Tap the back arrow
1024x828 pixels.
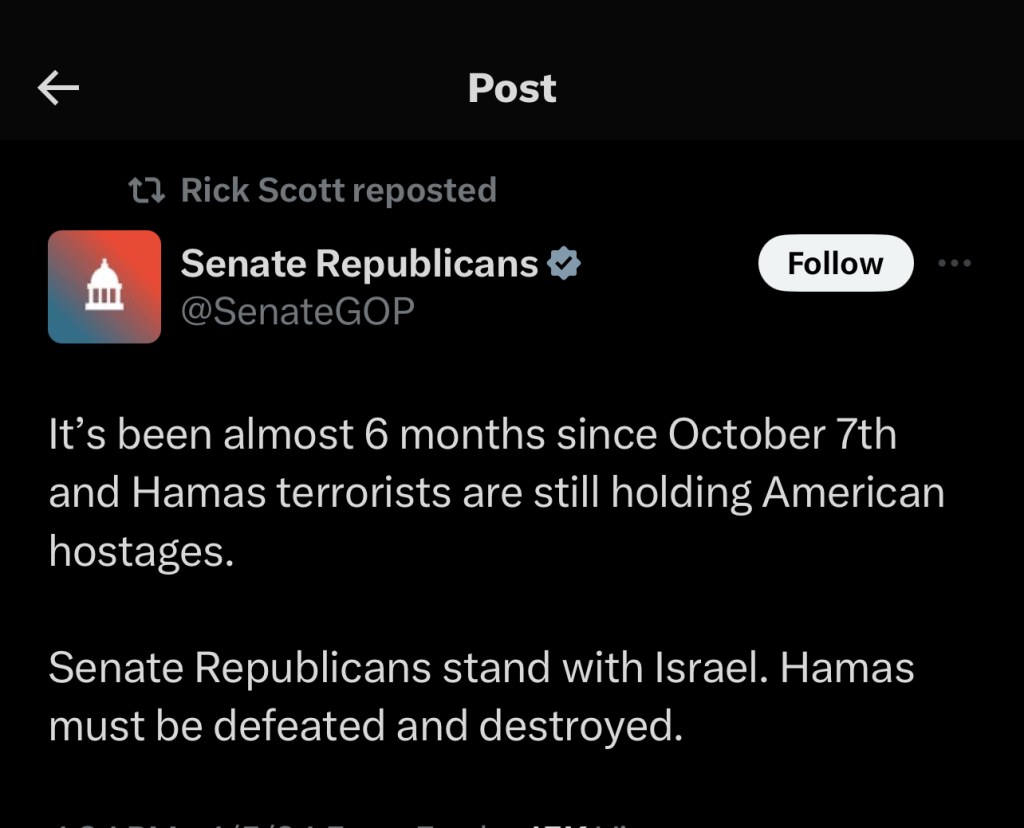point(58,89)
